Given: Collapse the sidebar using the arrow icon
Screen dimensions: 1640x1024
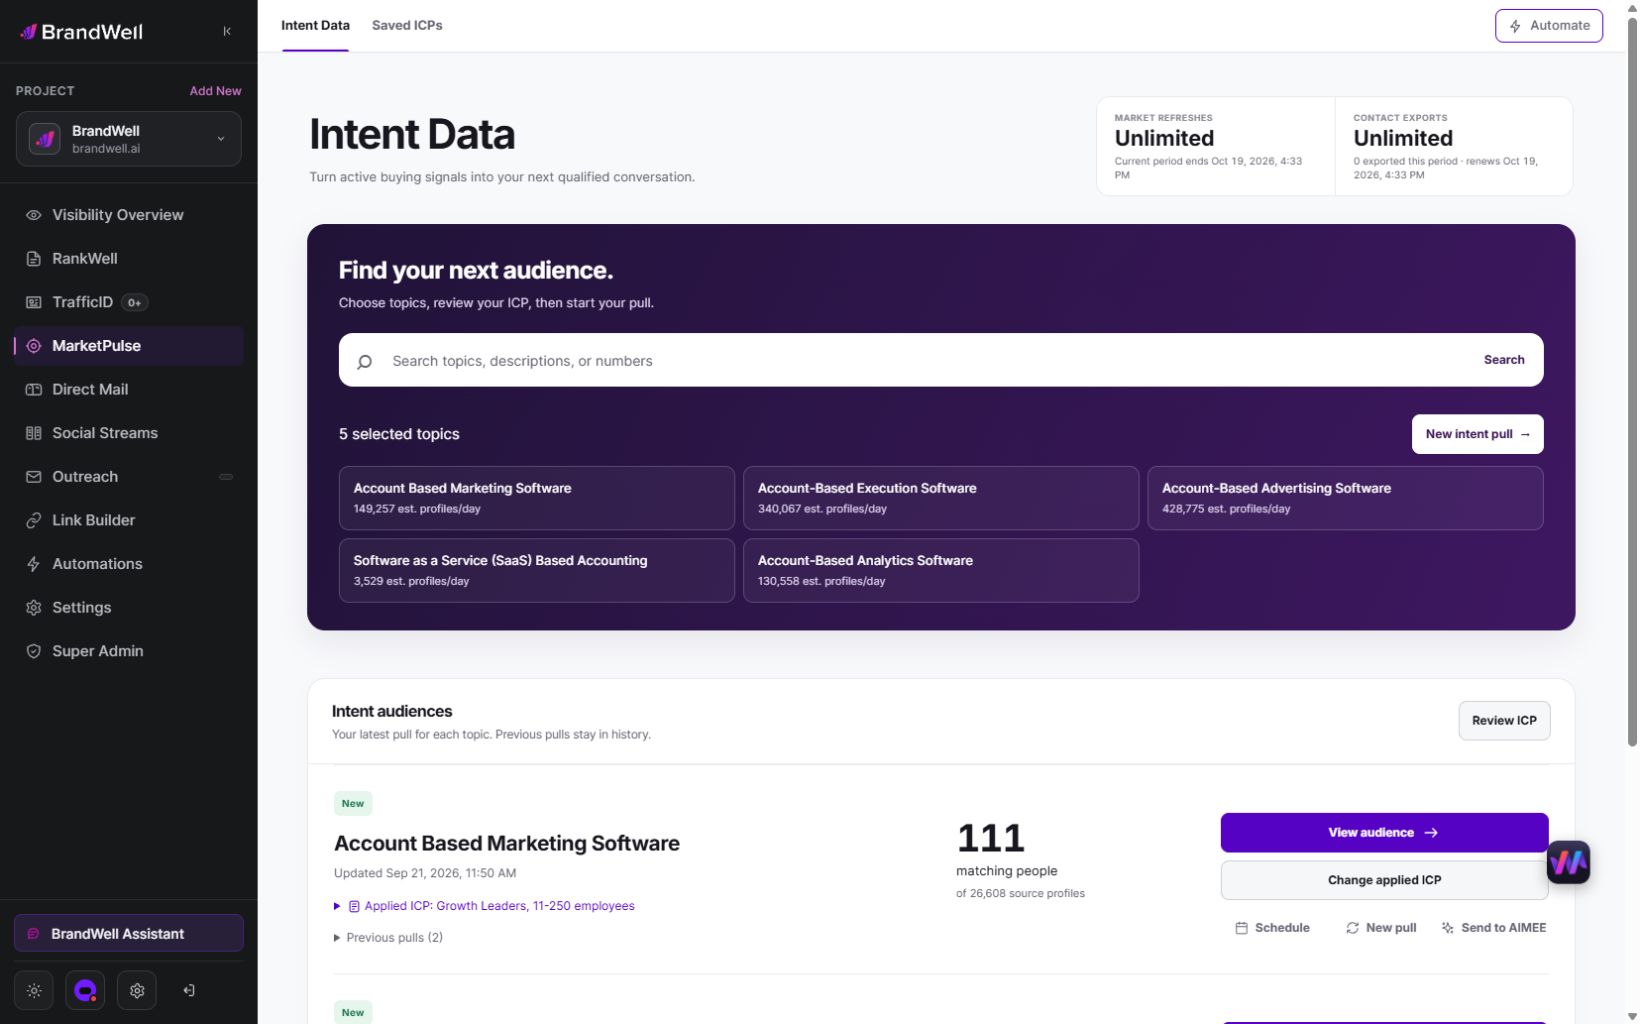Looking at the screenshot, I should (227, 31).
